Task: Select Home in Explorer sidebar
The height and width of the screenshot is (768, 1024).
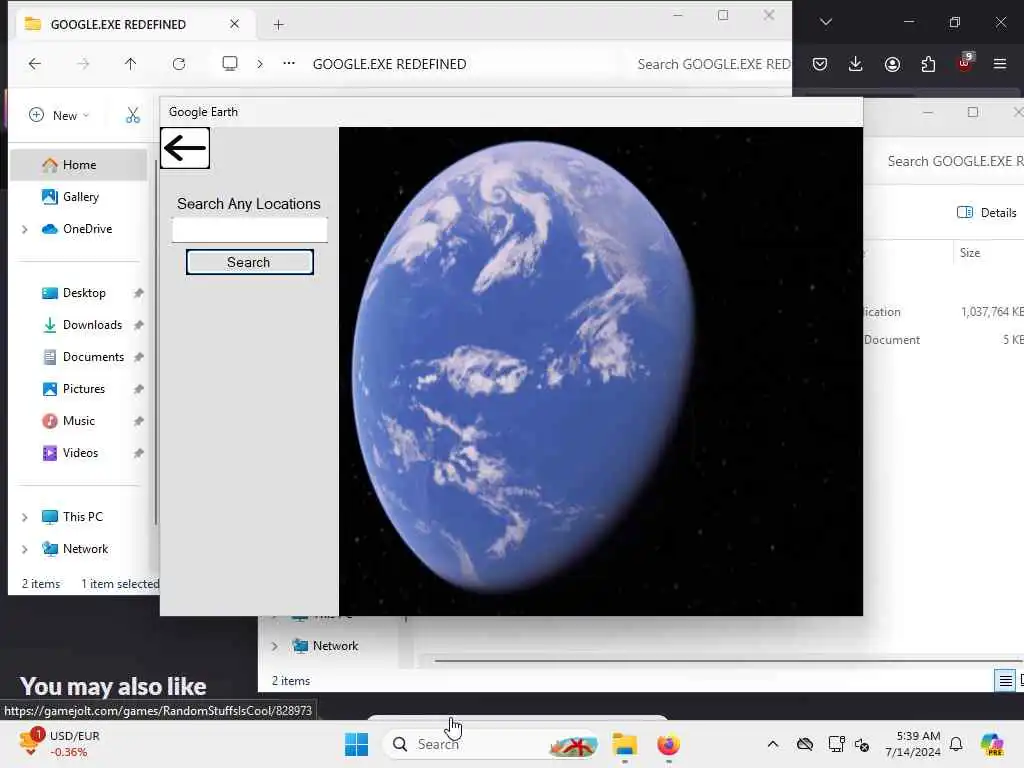Action: 79,165
